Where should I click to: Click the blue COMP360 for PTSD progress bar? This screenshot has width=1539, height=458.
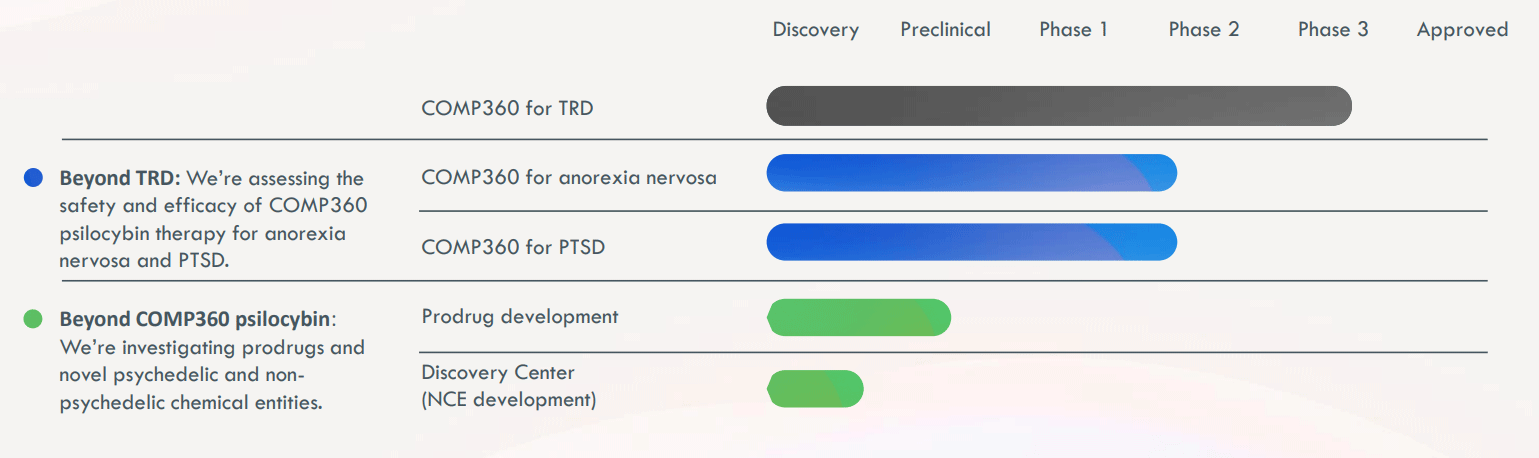(x=971, y=242)
